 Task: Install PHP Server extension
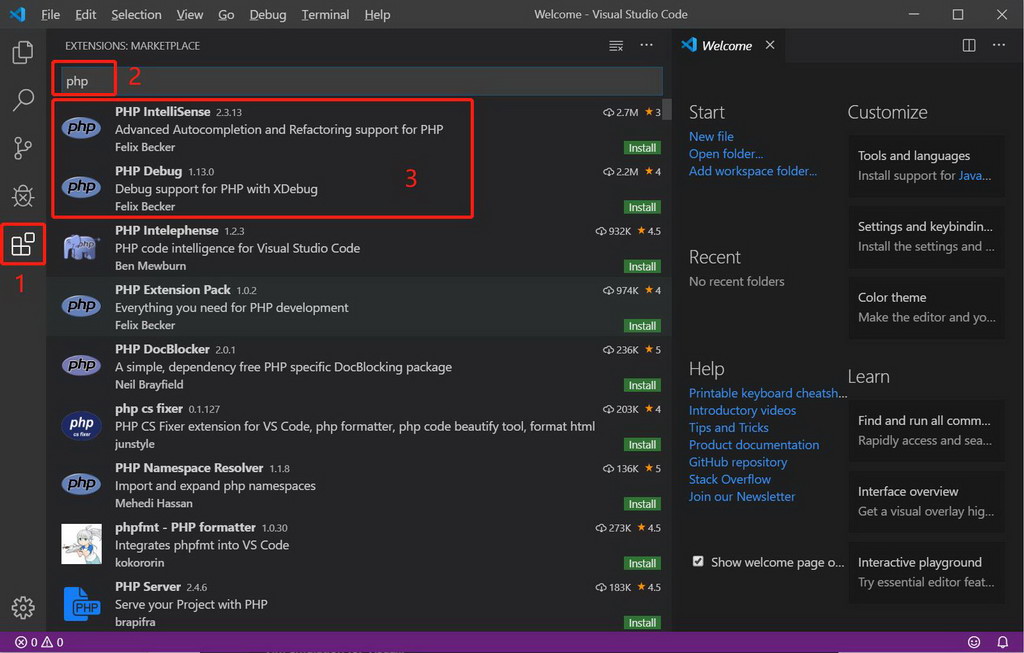coord(642,623)
